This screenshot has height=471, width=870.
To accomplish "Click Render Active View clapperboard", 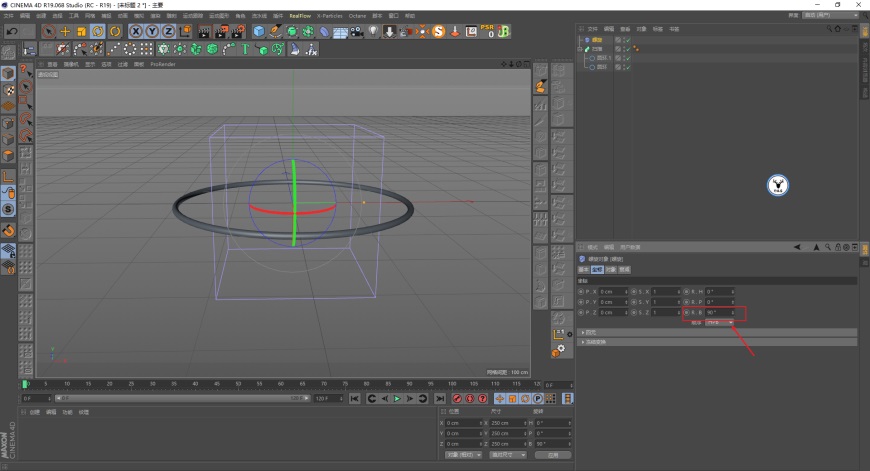I will coord(204,32).
